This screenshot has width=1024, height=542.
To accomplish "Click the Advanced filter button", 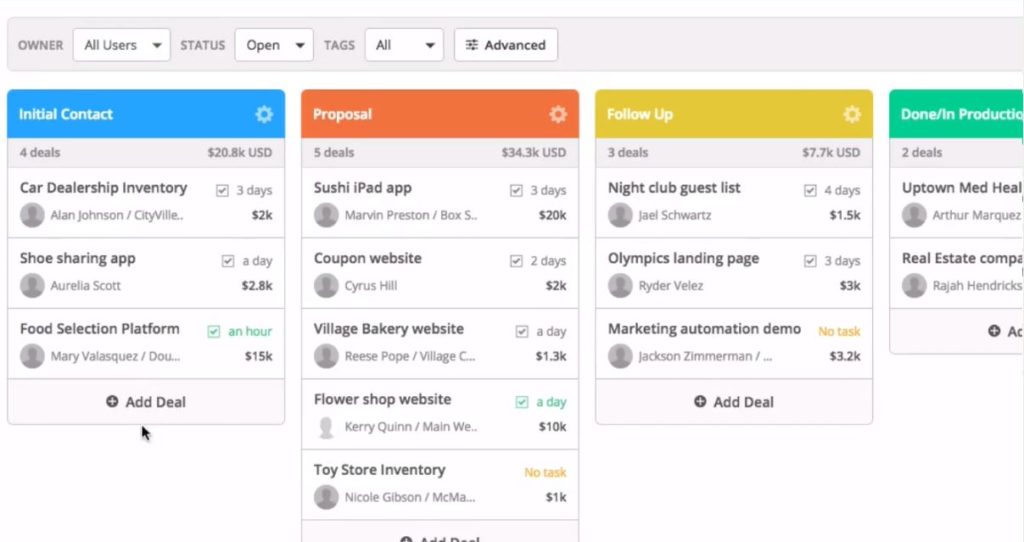I will [x=506, y=45].
